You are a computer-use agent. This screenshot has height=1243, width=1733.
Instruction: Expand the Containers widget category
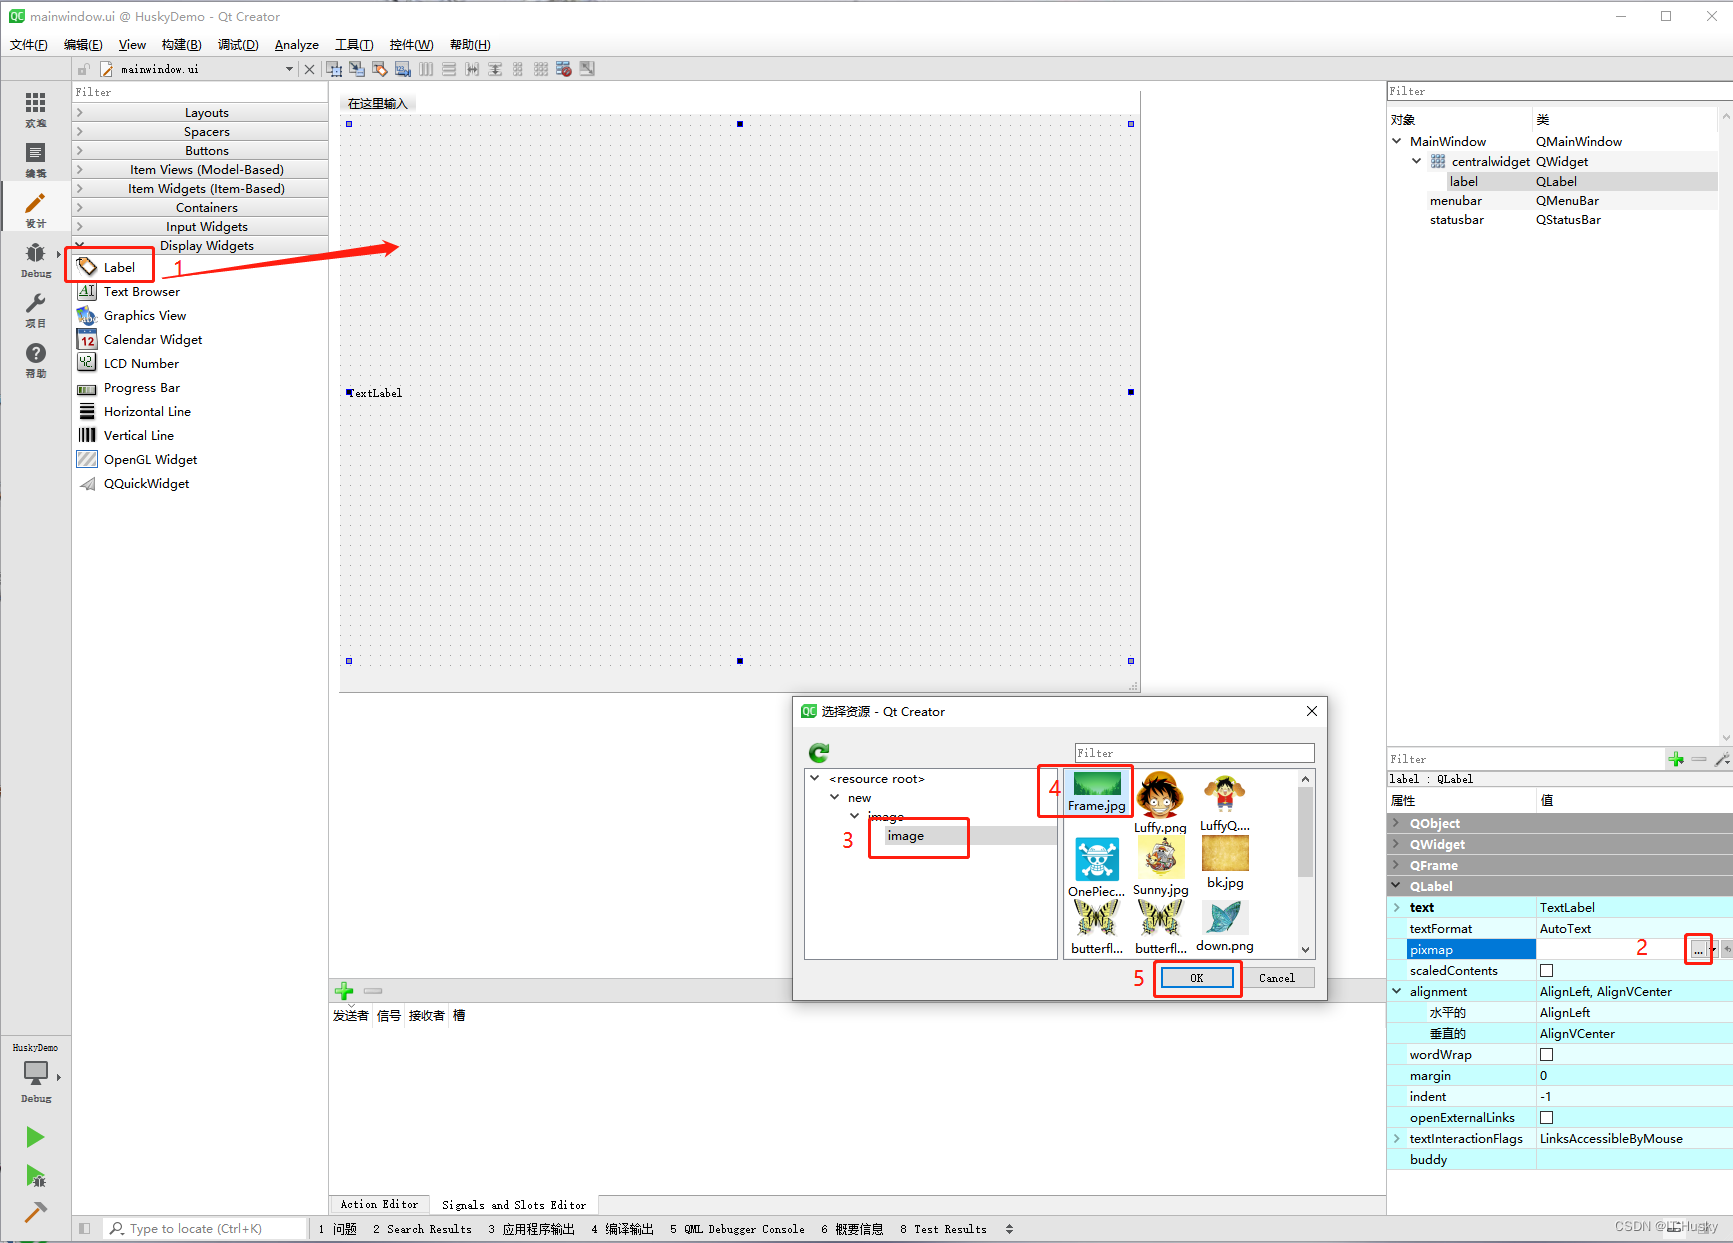tap(200, 207)
